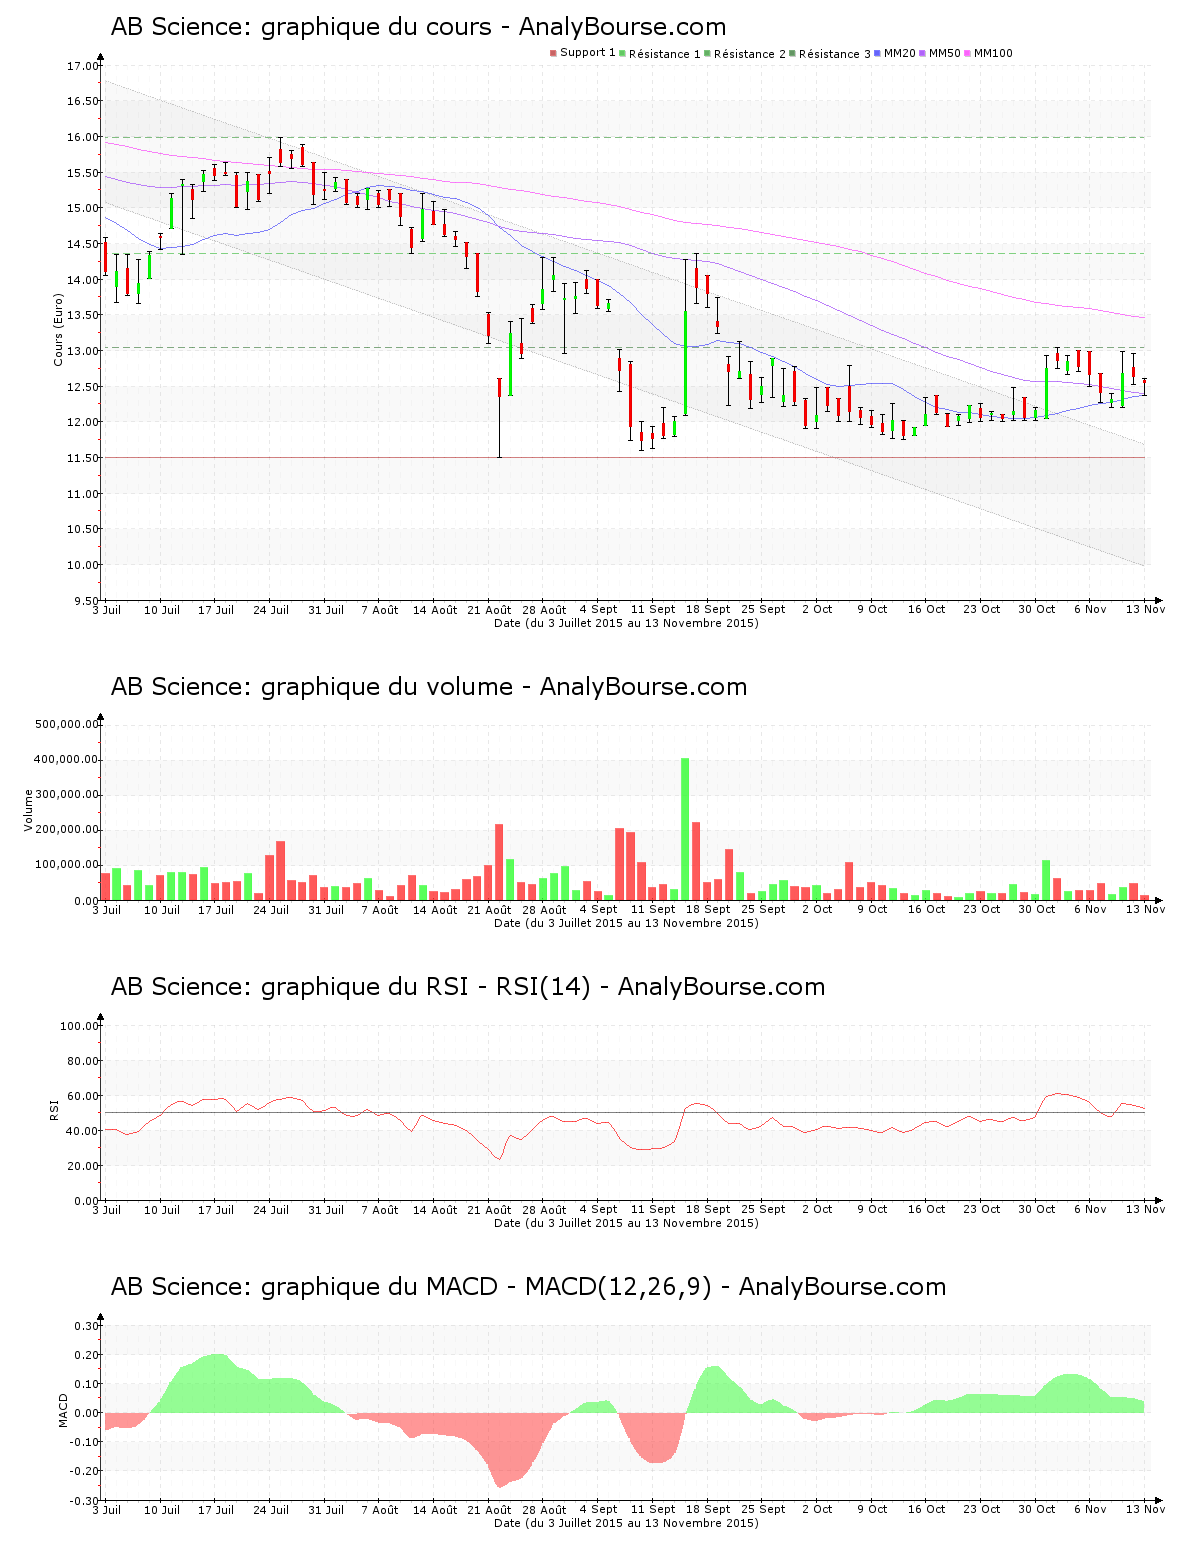The width and height of the screenshot is (1200, 1550).
Task: Select the Résistance 3 legend label
Action: pos(835,54)
